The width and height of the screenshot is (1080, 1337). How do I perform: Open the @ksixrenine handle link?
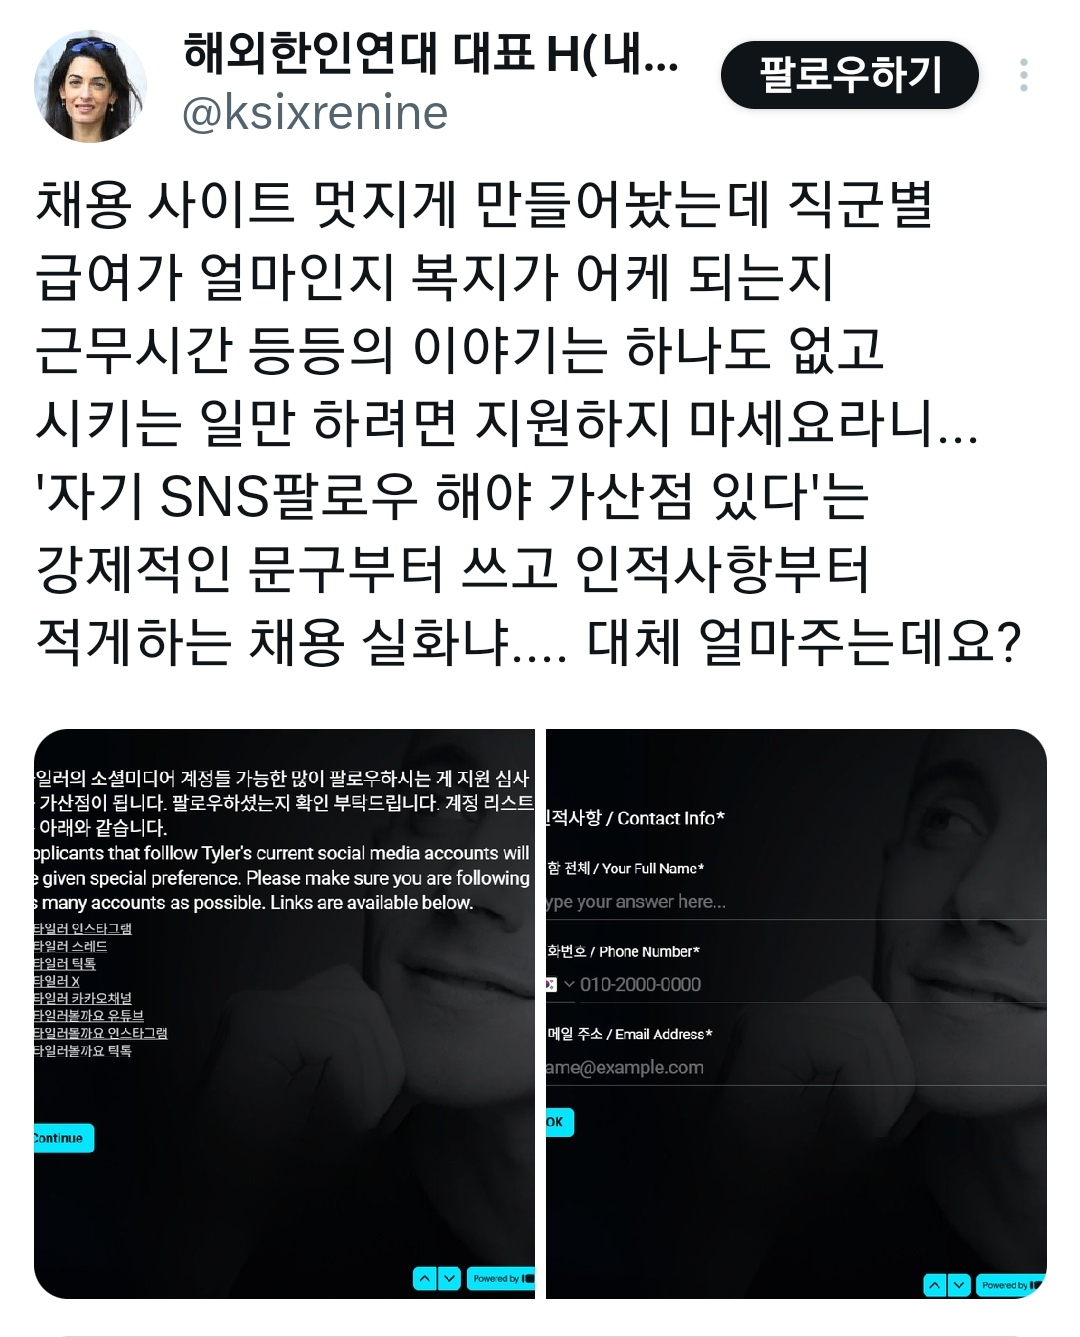315,114
